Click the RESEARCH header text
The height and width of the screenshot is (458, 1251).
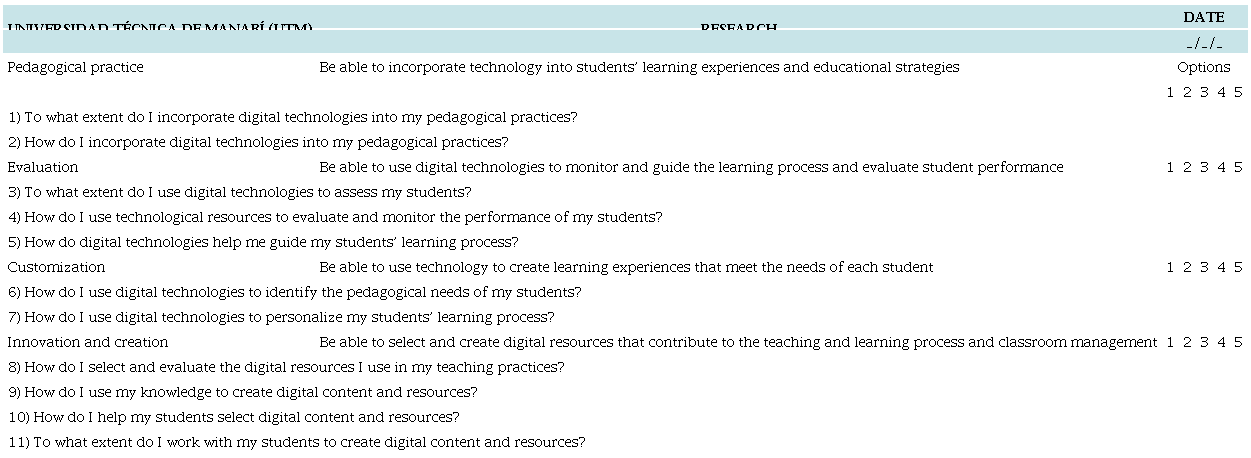pyautogui.click(x=738, y=28)
